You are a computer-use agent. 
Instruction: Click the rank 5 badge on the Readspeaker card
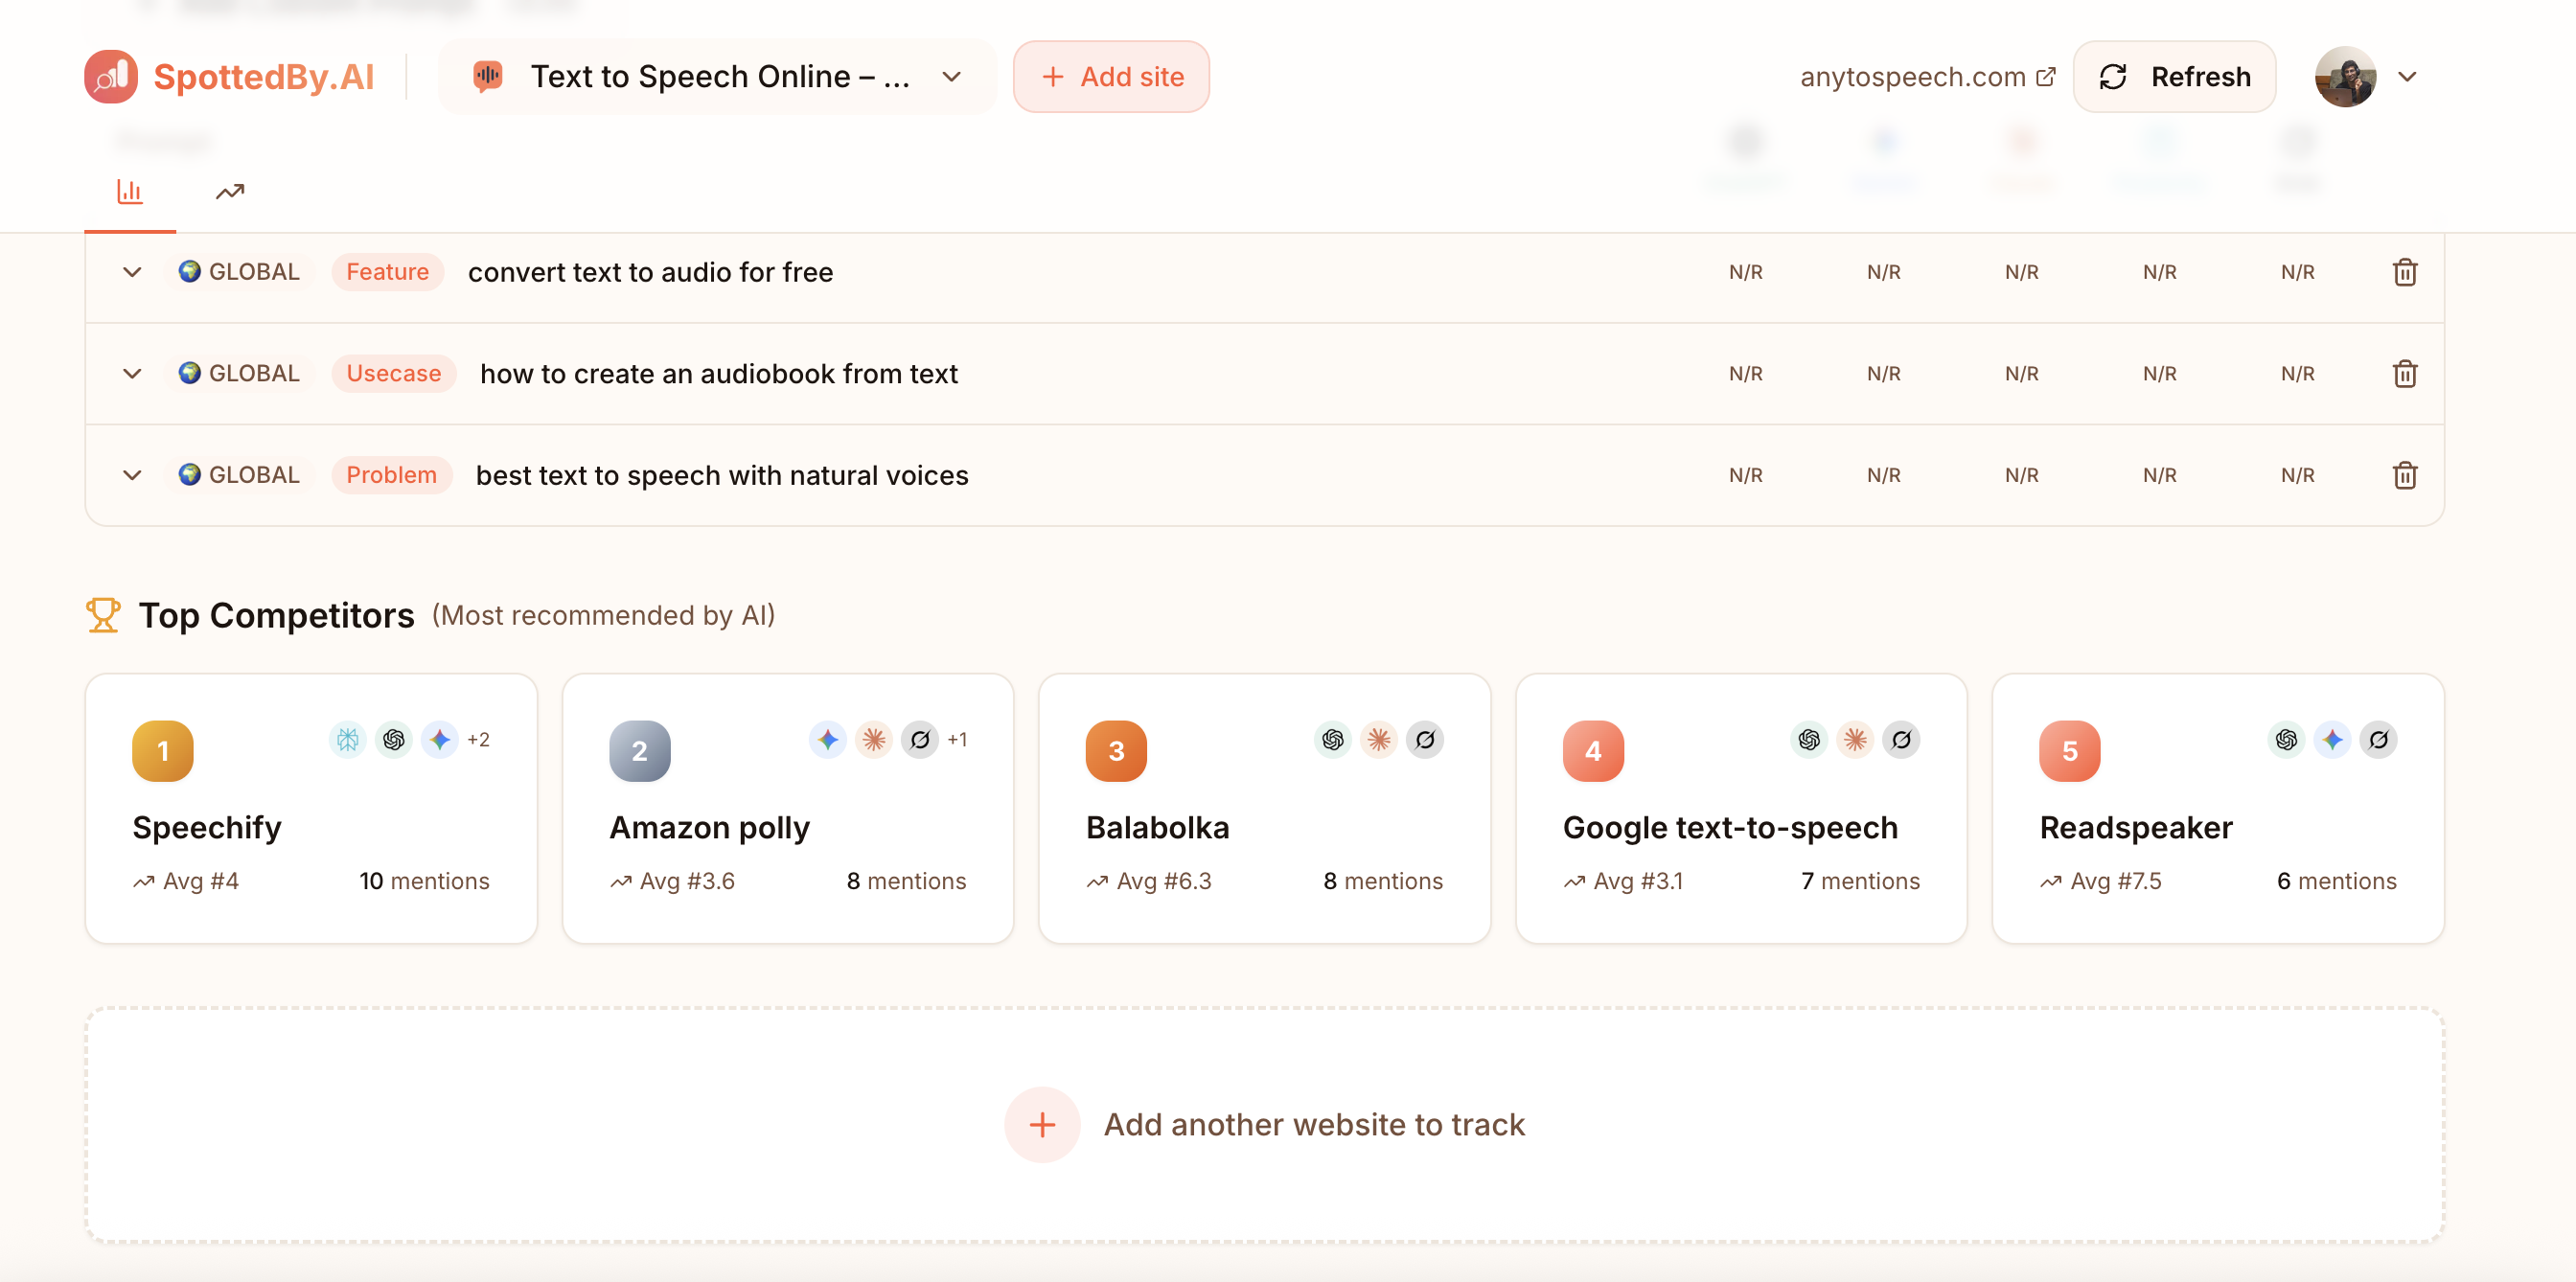pos(2070,751)
